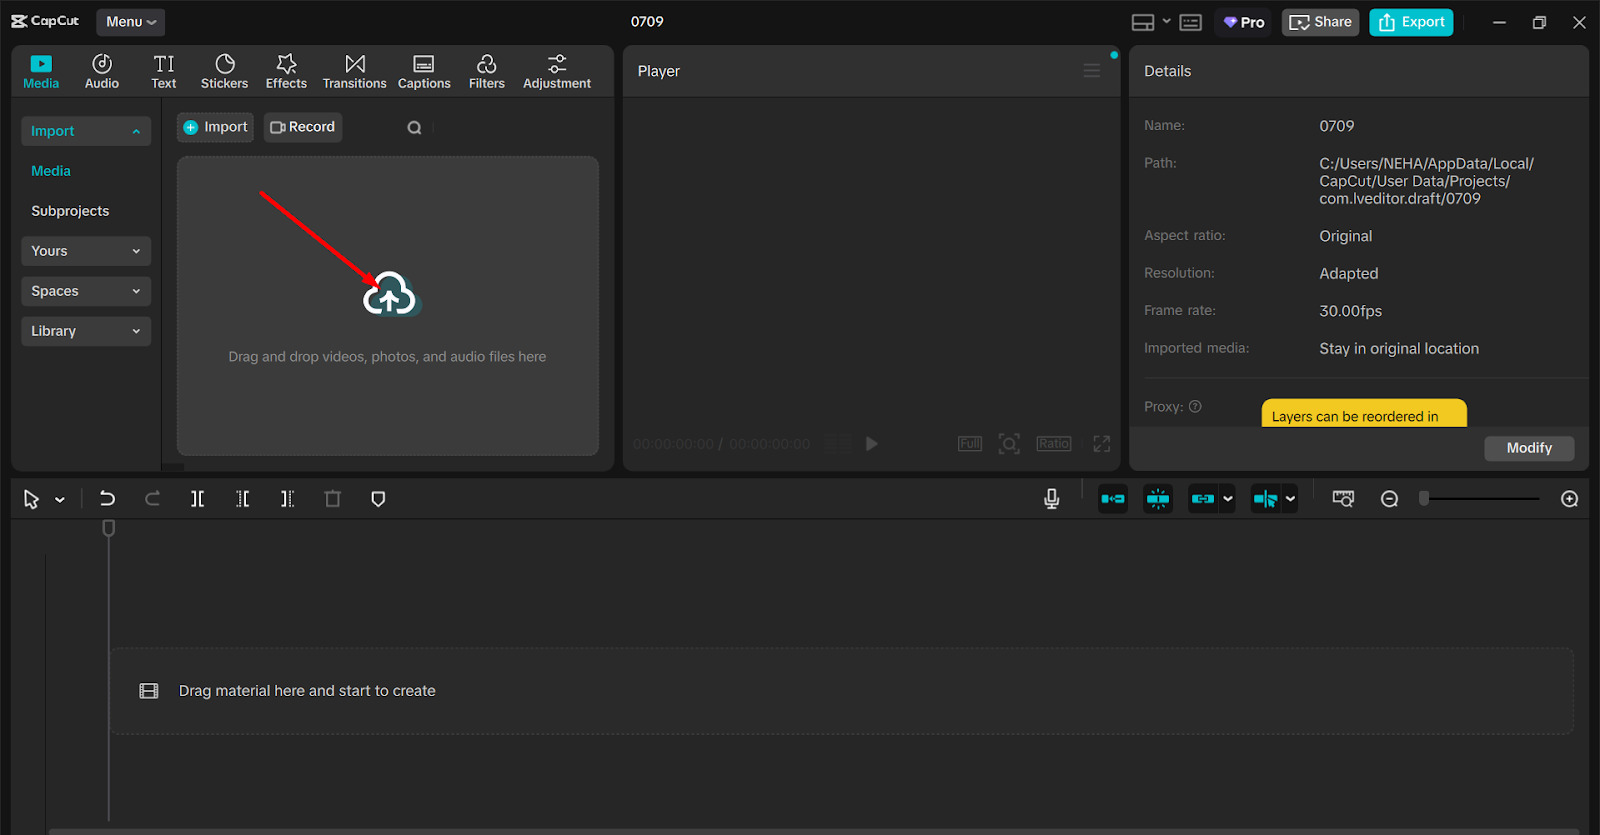The height and width of the screenshot is (835, 1600).
Task: Open the Effects panel
Action: tap(286, 71)
